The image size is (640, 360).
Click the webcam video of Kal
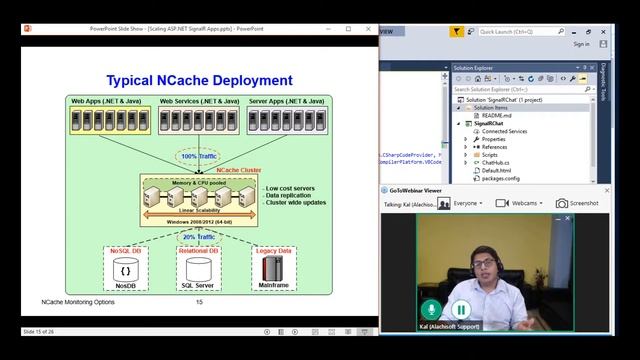point(495,272)
